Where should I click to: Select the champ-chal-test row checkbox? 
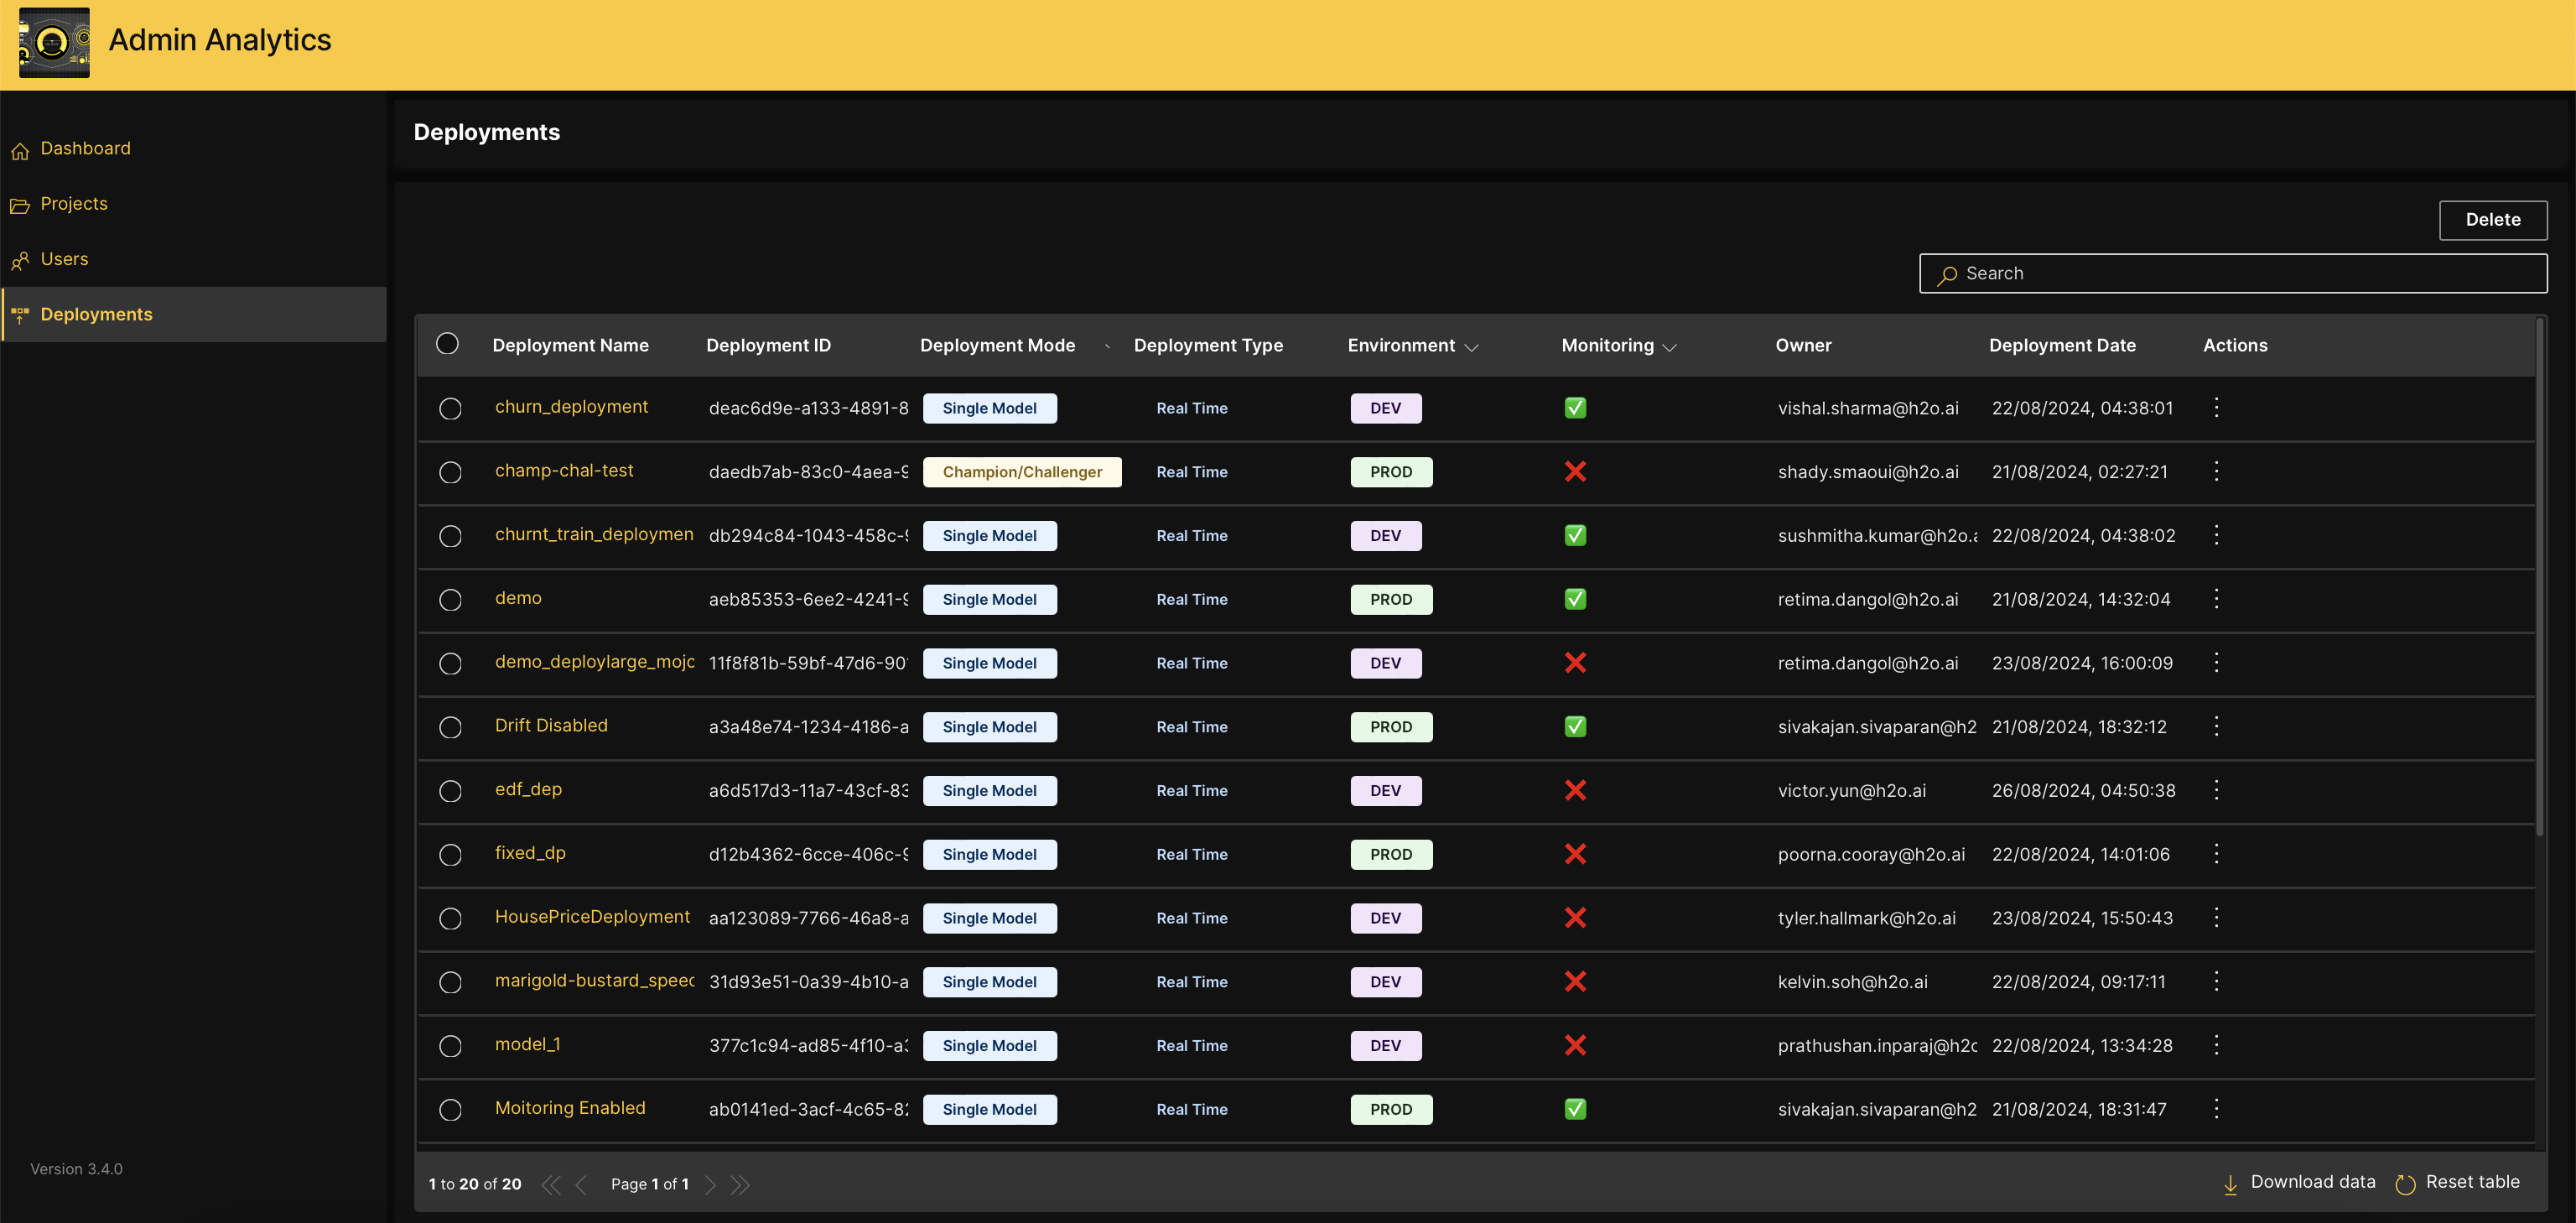pyautogui.click(x=450, y=472)
